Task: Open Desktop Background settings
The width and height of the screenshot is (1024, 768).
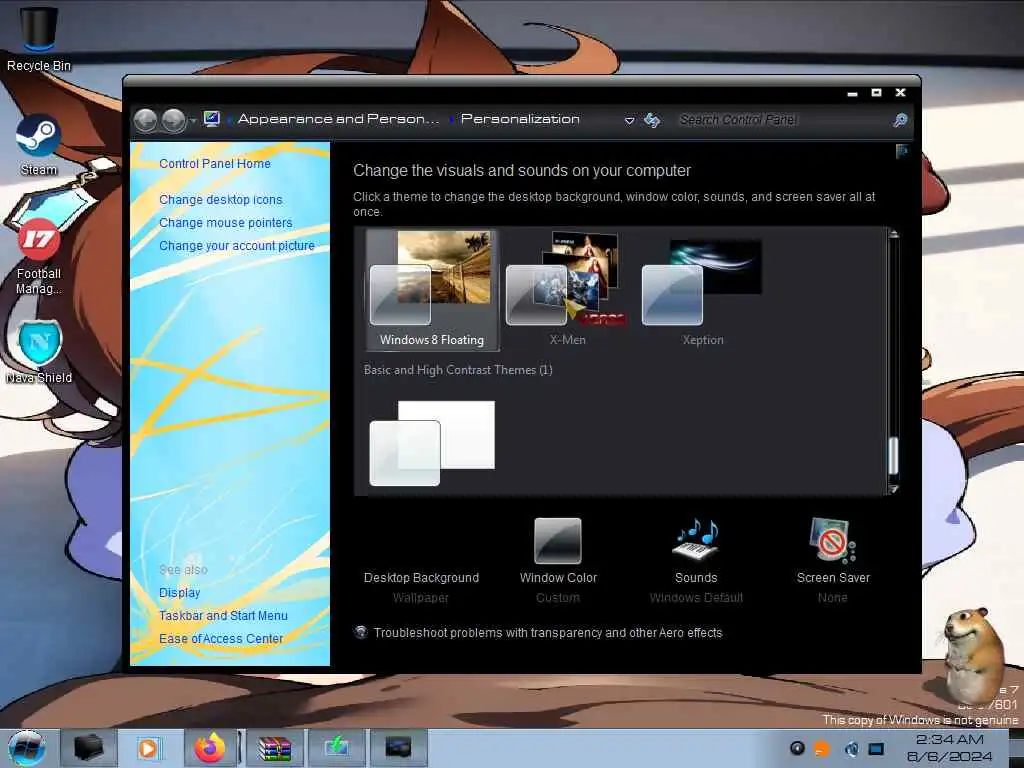Action: (x=421, y=577)
